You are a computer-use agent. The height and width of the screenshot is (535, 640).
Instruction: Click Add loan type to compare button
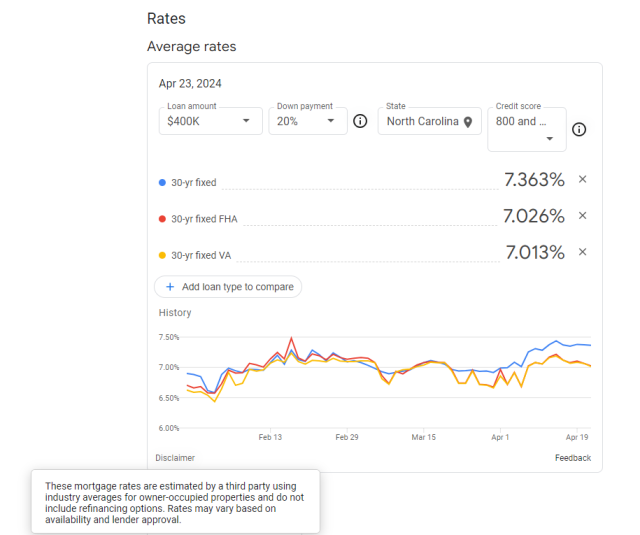[228, 287]
